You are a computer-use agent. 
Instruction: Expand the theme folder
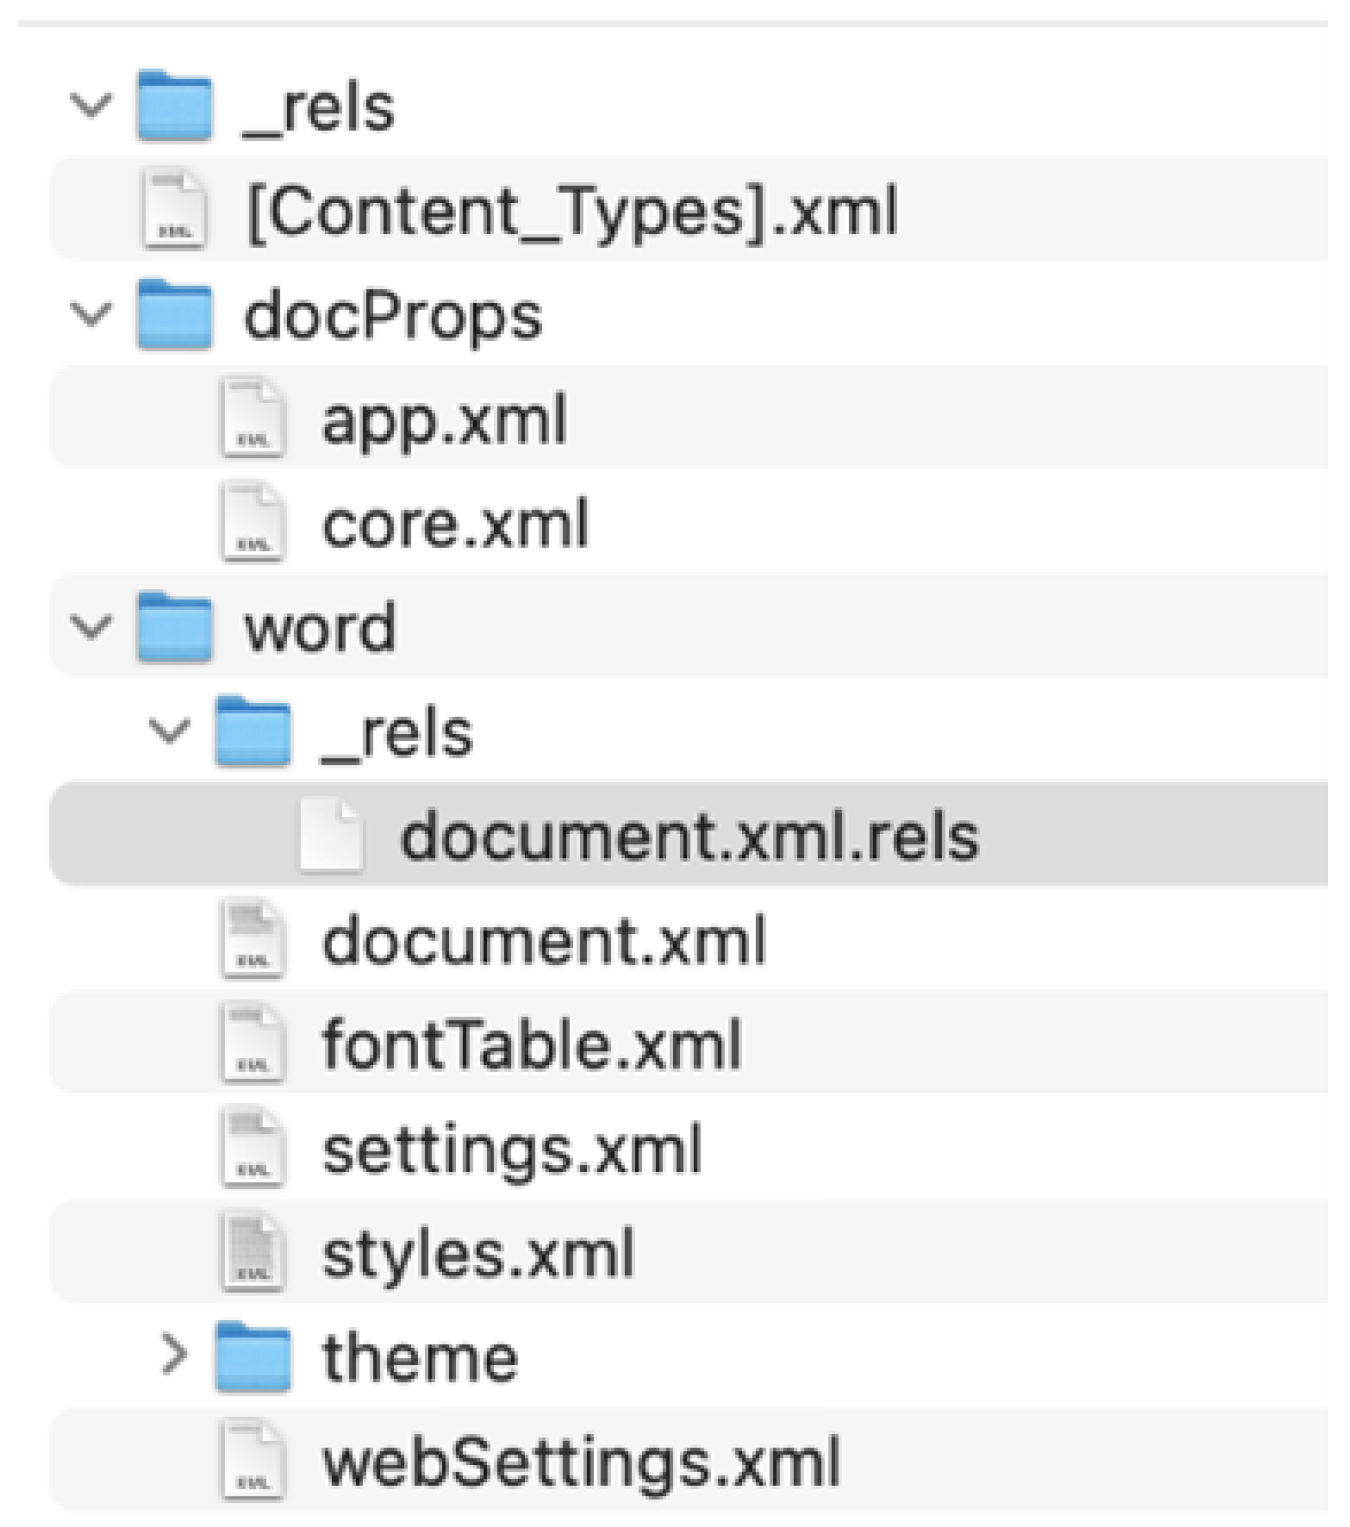point(173,1356)
